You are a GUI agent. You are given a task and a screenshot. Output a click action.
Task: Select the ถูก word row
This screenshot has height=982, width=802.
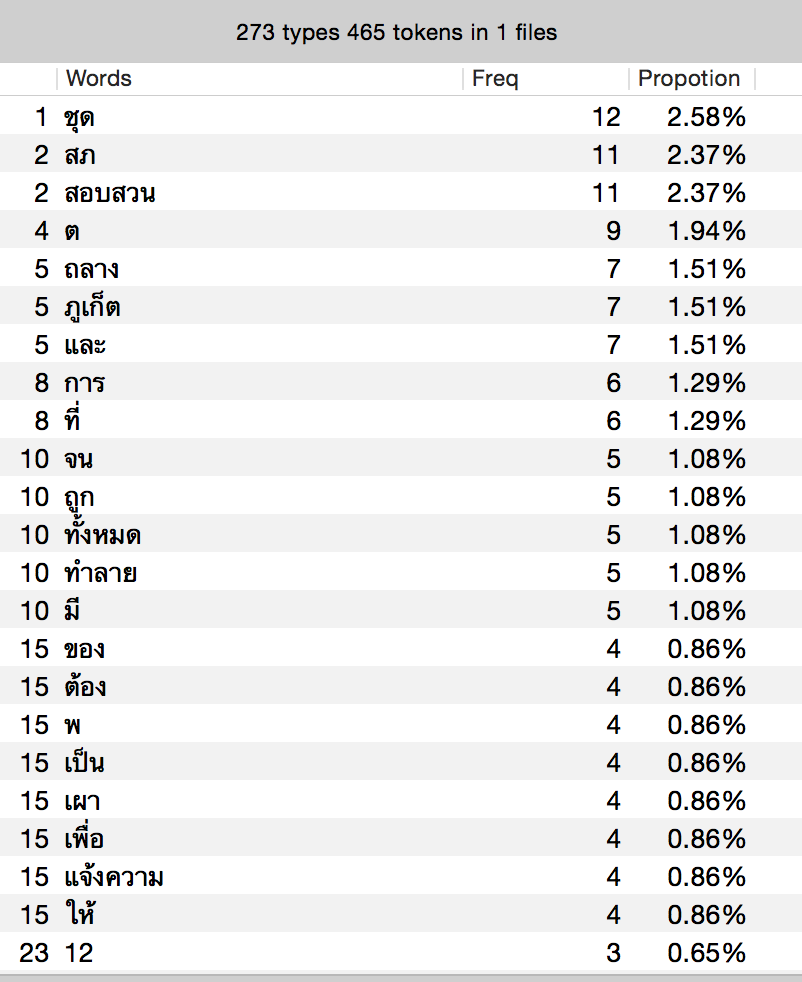point(79,498)
